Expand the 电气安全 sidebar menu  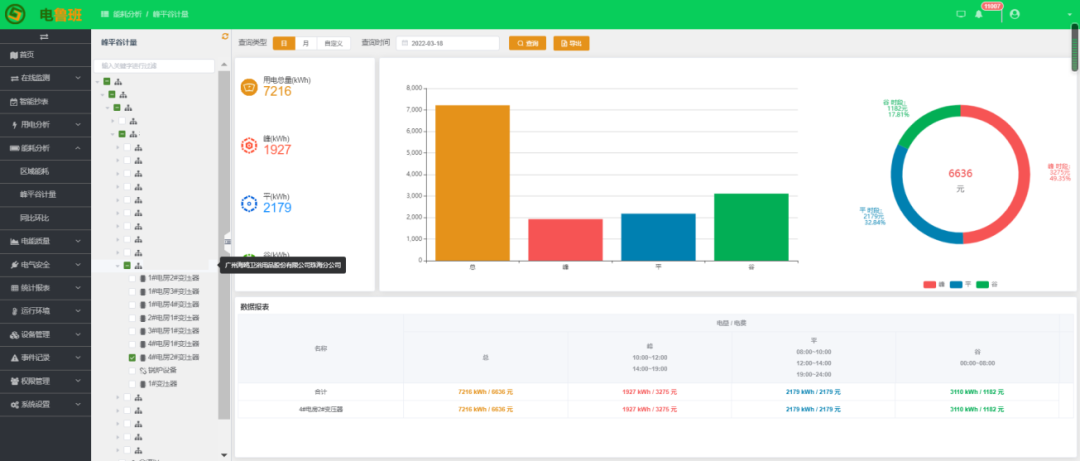click(45, 265)
